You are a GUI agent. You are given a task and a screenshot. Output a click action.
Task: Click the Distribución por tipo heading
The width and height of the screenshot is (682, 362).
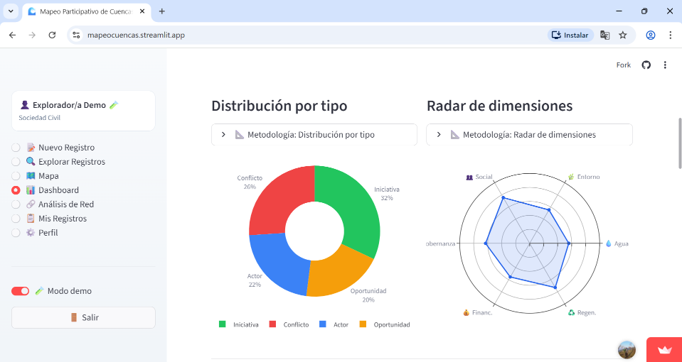(x=279, y=106)
